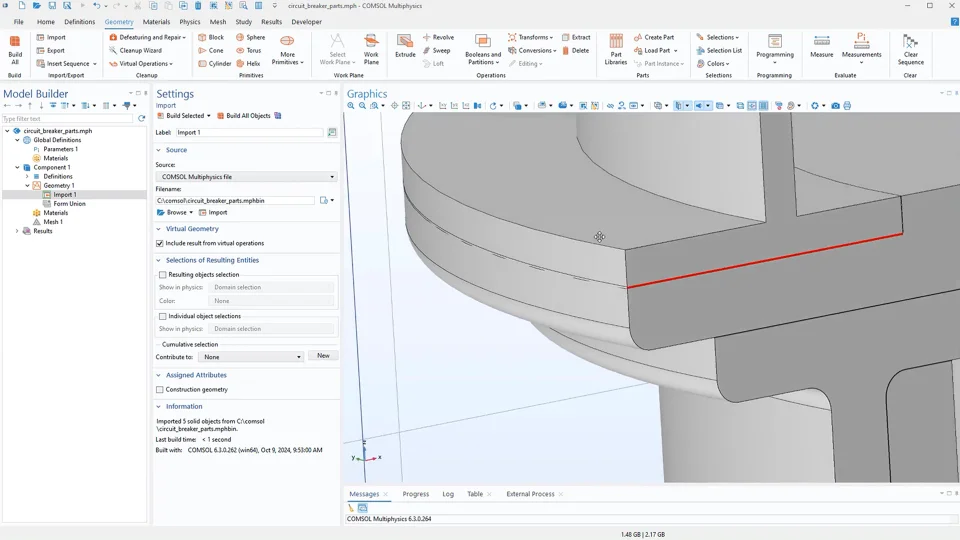Click the Filename input field
The image size is (960, 540).
[235, 201]
